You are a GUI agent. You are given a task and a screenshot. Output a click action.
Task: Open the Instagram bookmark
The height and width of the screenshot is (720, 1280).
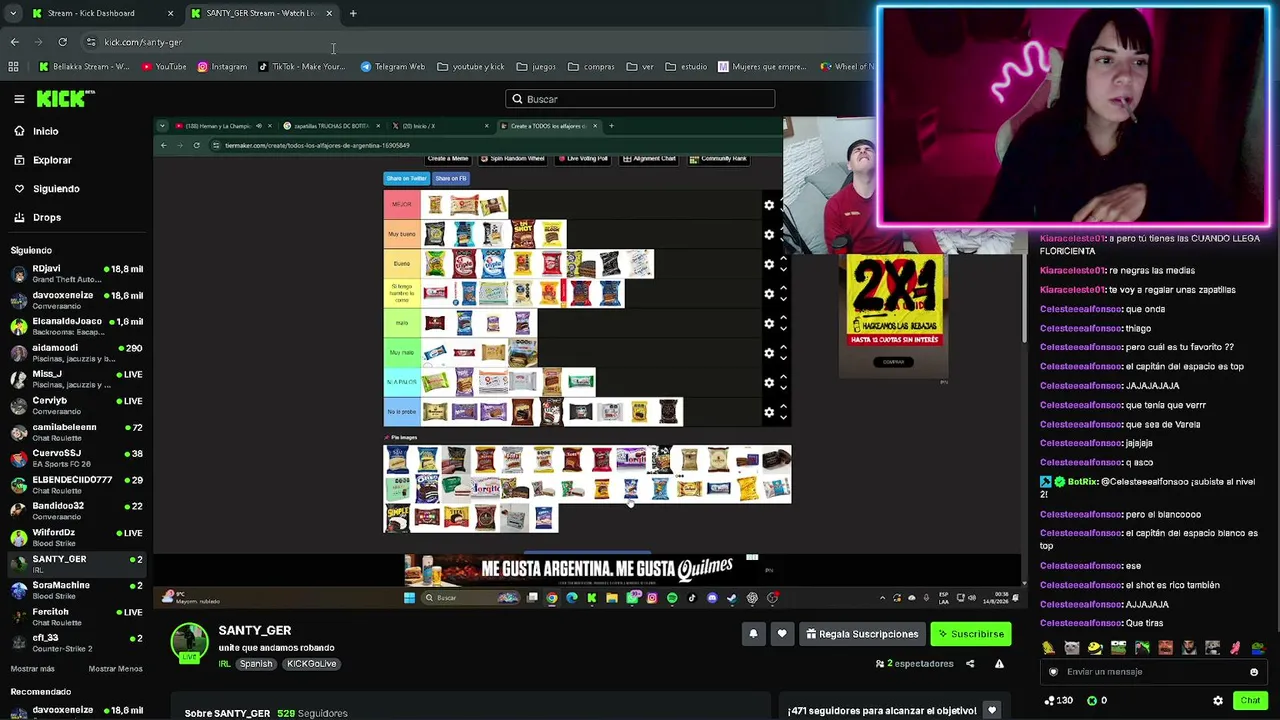[222, 67]
